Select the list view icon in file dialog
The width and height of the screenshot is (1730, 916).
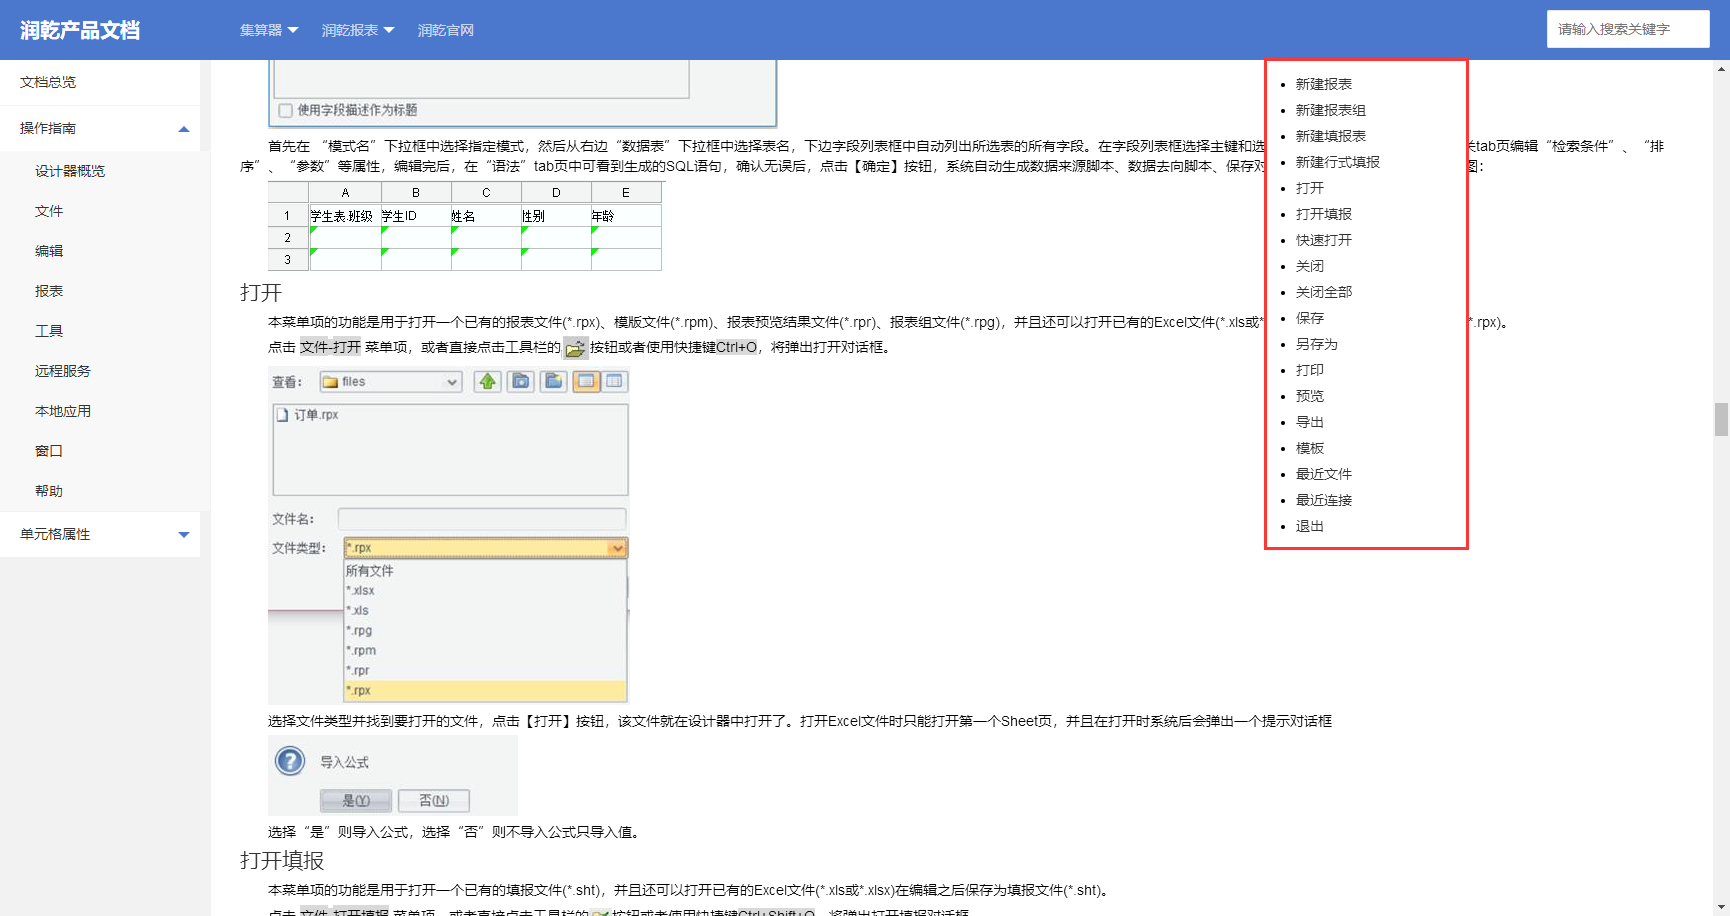pyautogui.click(x=586, y=381)
